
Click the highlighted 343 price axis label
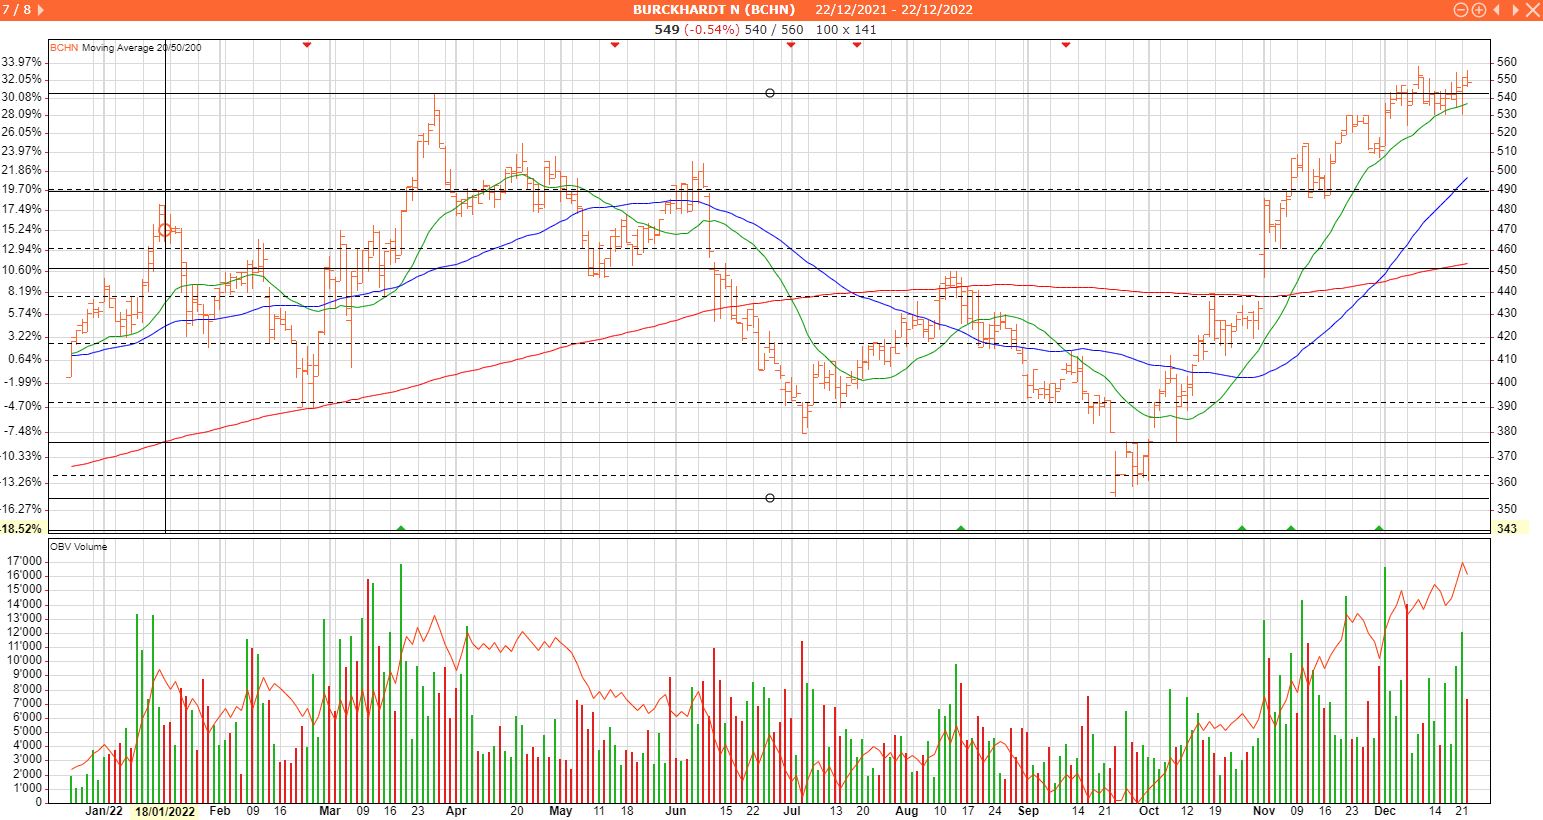[1507, 528]
